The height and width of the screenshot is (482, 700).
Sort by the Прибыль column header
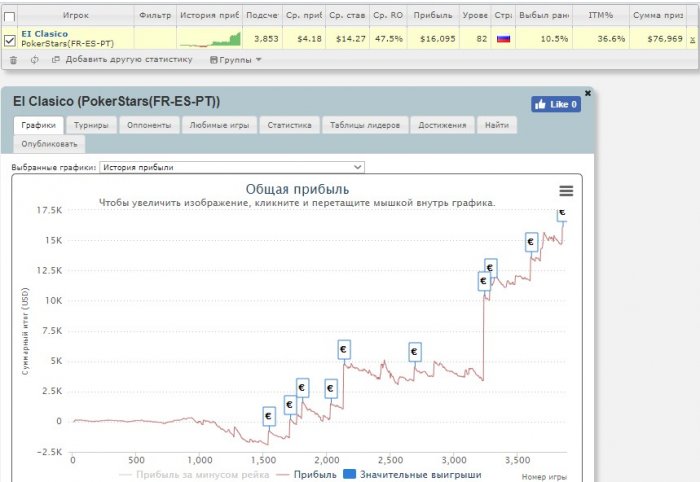tap(433, 15)
